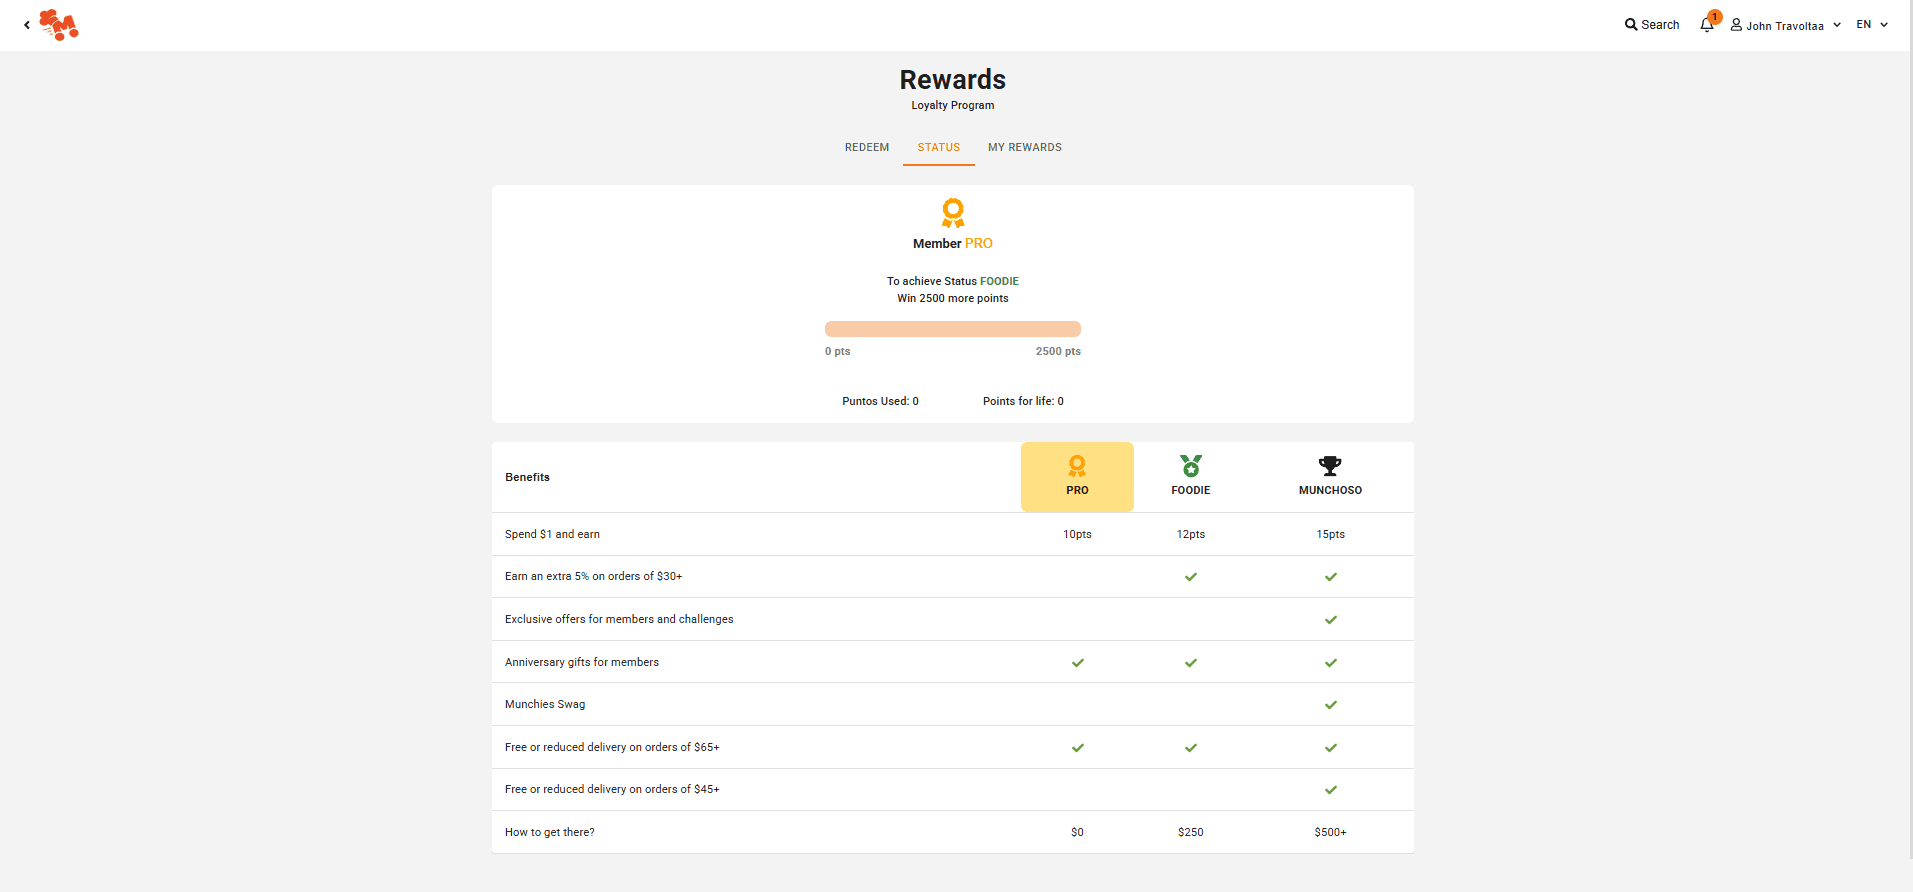Click the Benefits table header
1913x892 pixels.
pos(527,477)
